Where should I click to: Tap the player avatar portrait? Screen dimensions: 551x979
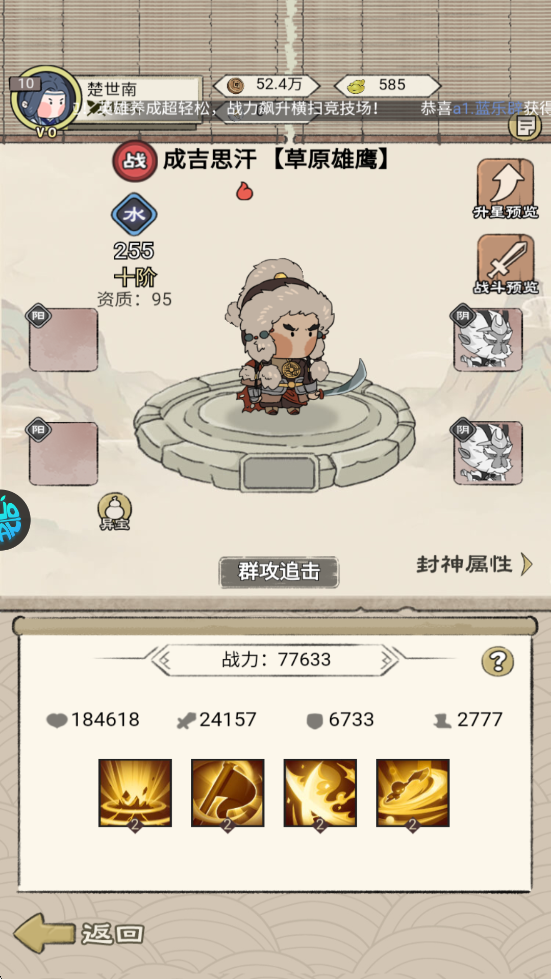pyautogui.click(x=45, y=102)
